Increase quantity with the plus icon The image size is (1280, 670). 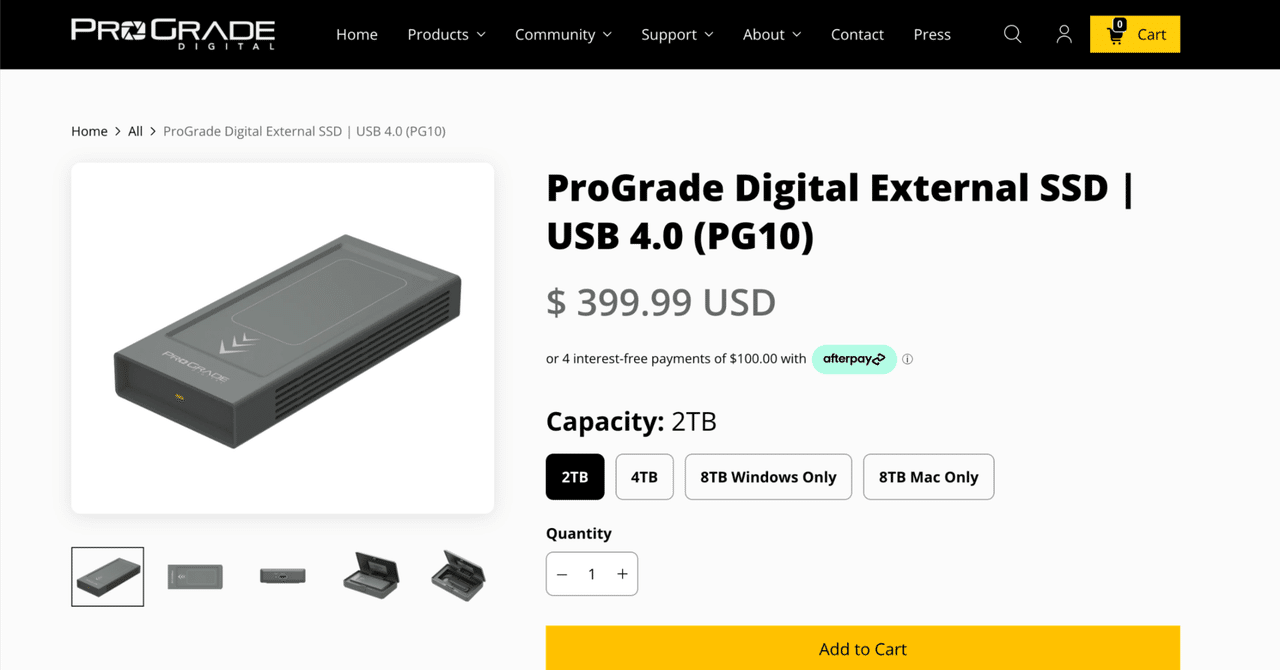coord(622,573)
